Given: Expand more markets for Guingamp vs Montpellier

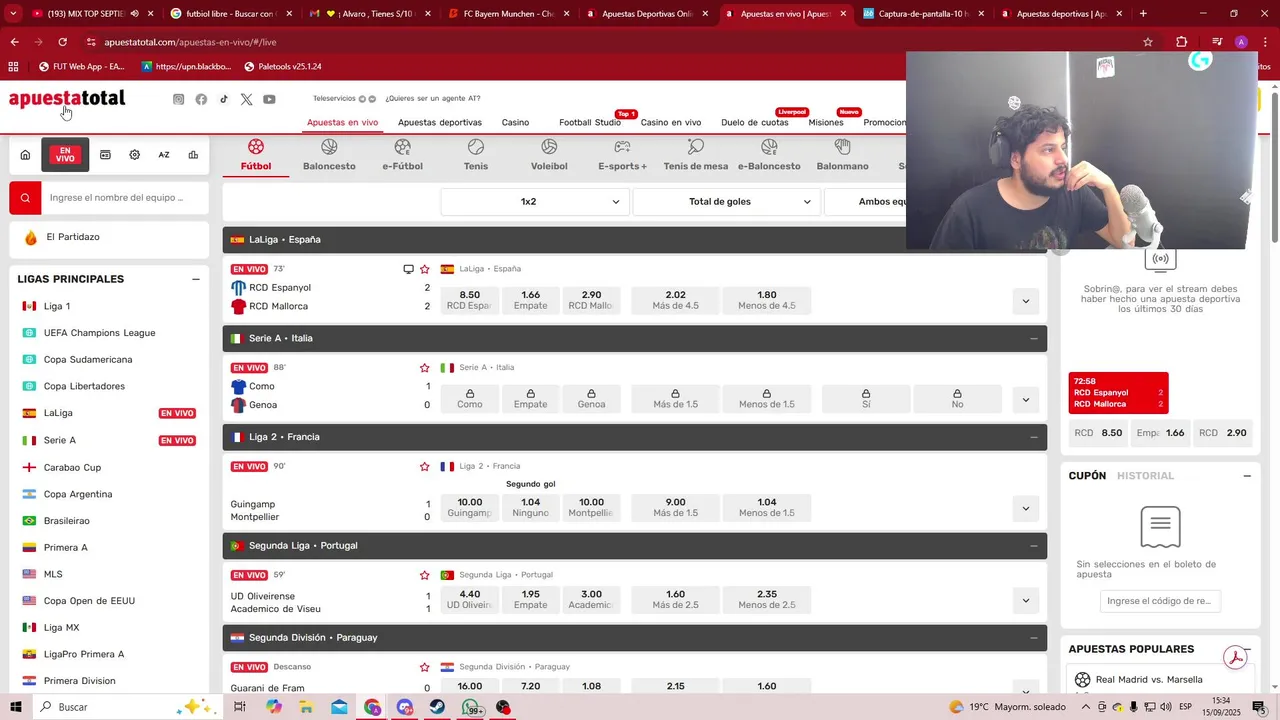Looking at the screenshot, I should (1025, 508).
